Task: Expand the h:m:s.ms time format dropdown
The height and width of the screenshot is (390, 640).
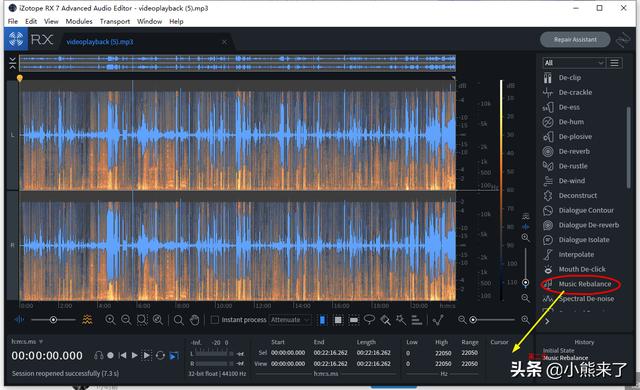Action: click(x=27, y=341)
